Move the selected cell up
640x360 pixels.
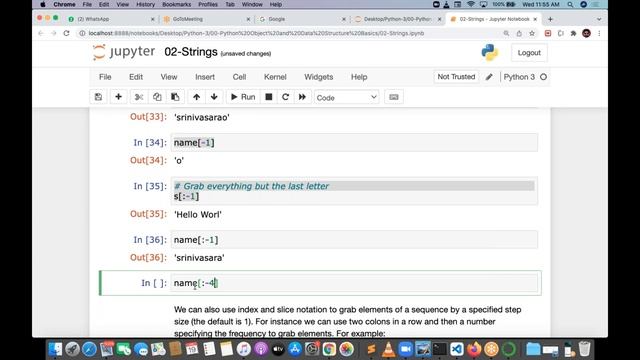click(x=196, y=97)
